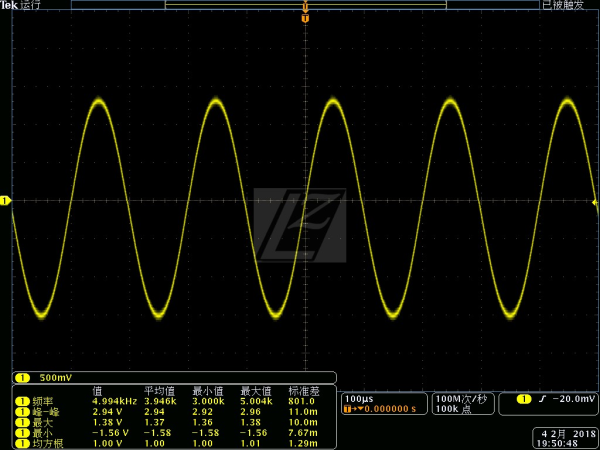
Task: Click the channel 1 badge beside 频率
Action: 23,401
